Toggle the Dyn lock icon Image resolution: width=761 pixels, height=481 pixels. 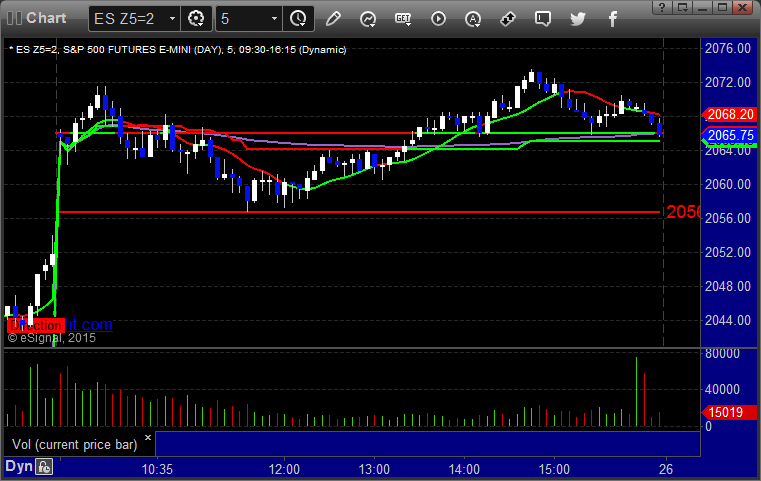tap(44, 467)
